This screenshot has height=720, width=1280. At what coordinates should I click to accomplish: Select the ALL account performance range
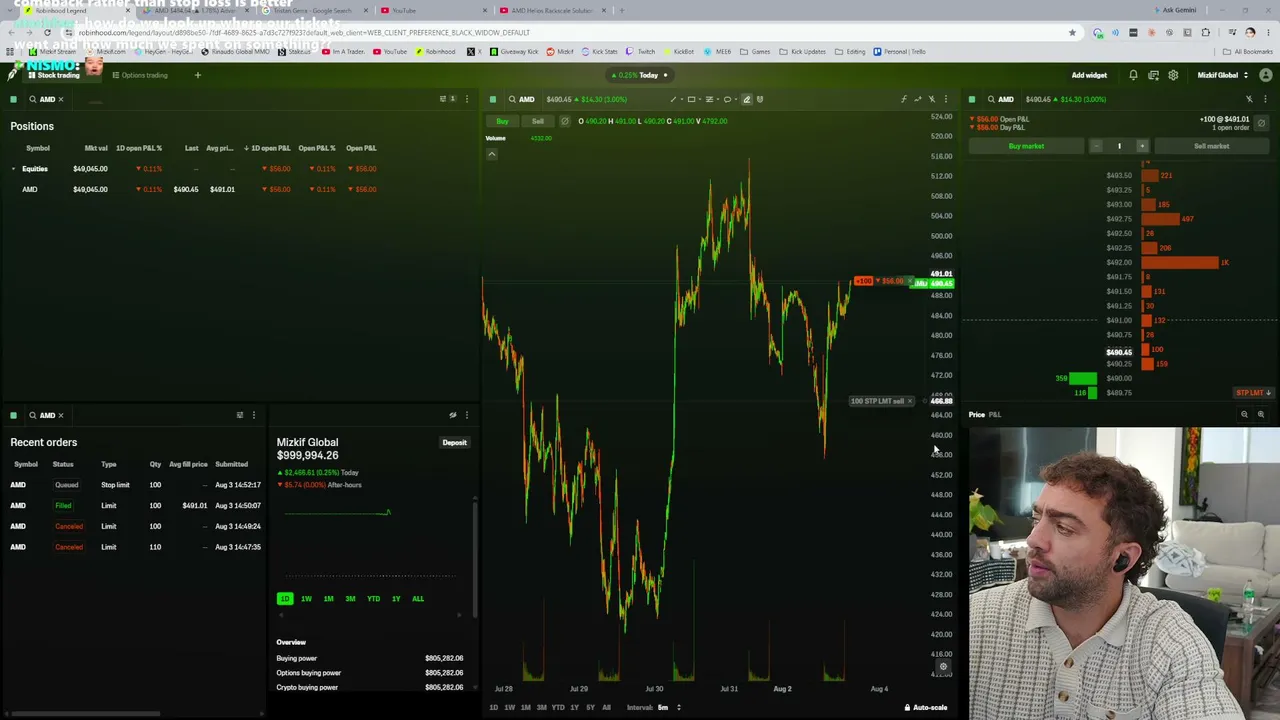tap(418, 598)
